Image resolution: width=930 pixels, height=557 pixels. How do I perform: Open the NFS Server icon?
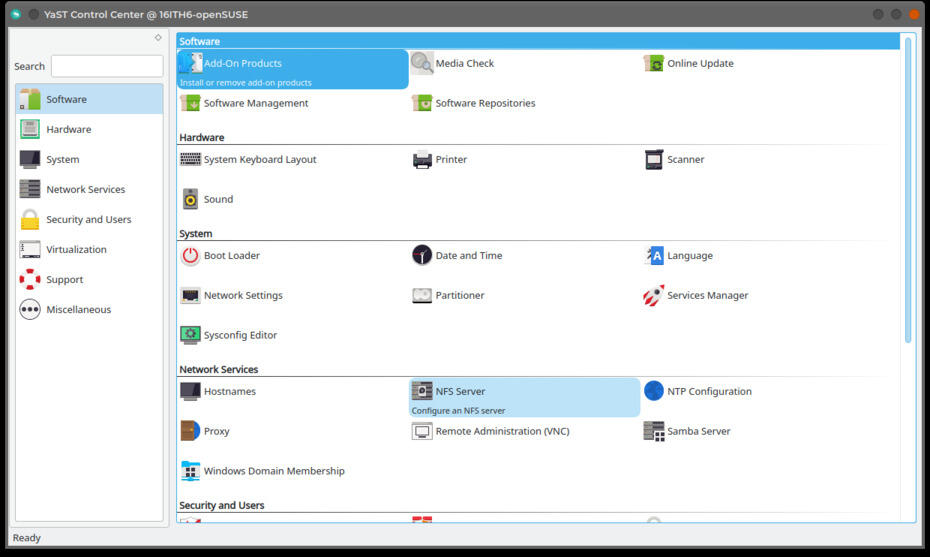click(422, 391)
